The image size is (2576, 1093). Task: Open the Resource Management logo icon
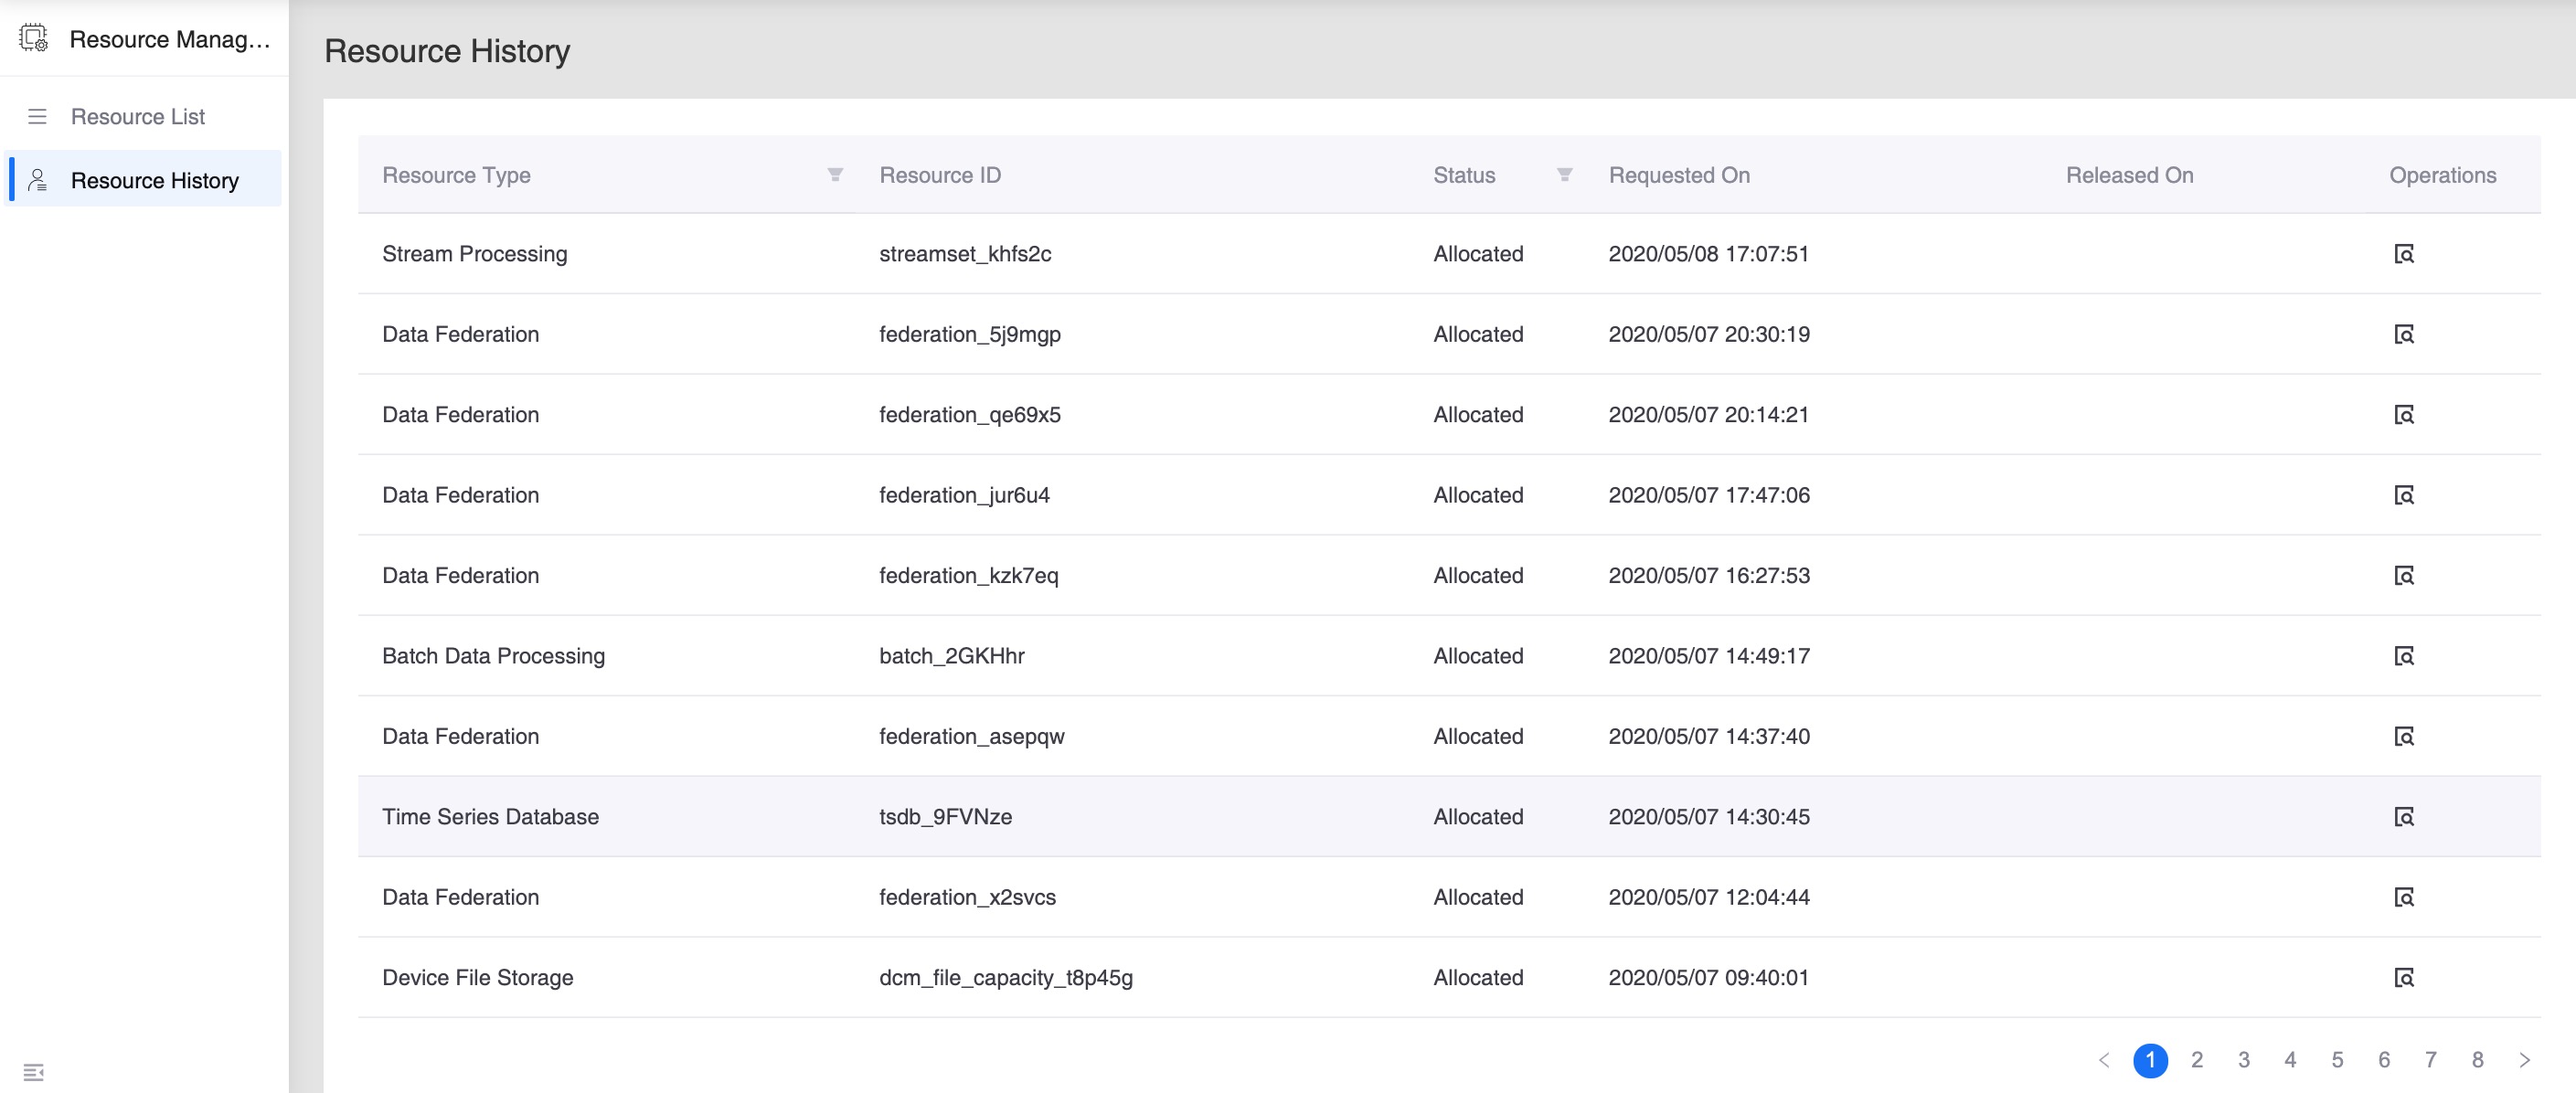point(33,38)
